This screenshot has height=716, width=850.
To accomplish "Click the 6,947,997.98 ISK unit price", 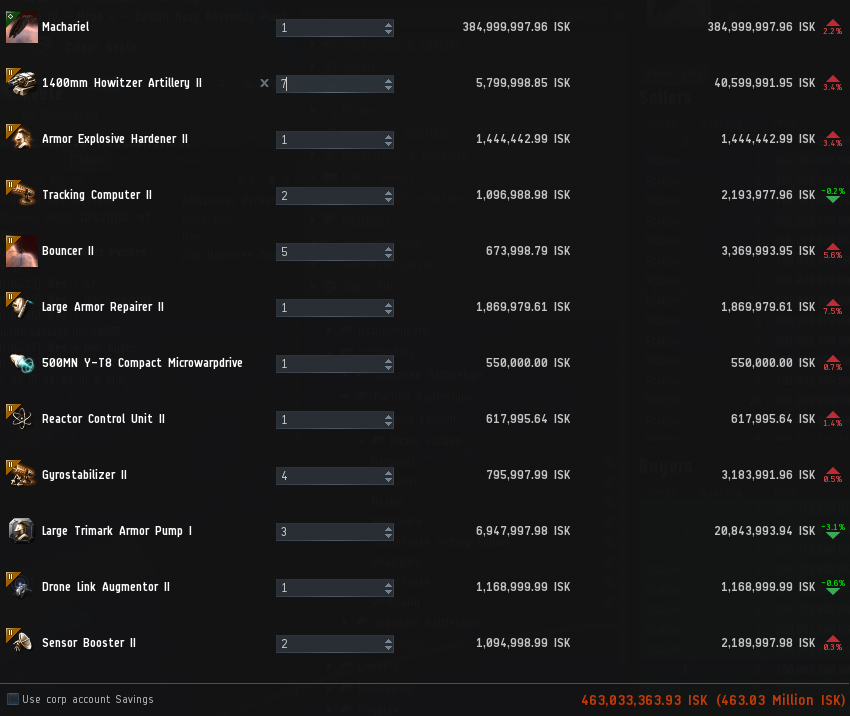I will [523, 531].
